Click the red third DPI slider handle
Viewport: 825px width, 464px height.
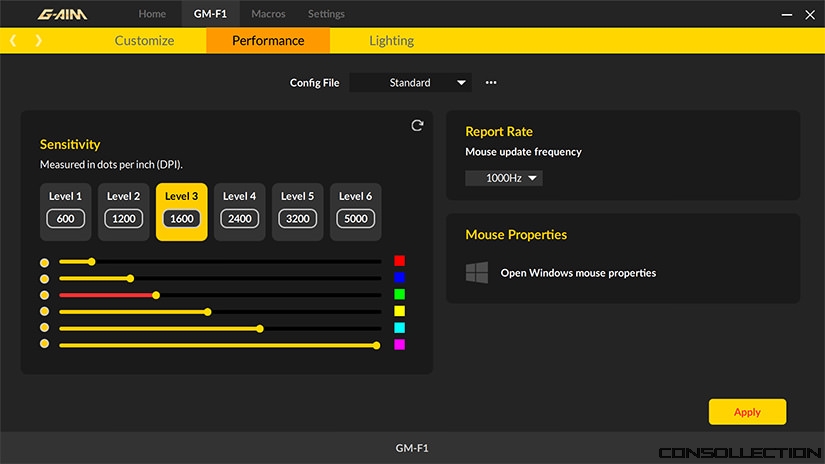pyautogui.click(x=156, y=295)
